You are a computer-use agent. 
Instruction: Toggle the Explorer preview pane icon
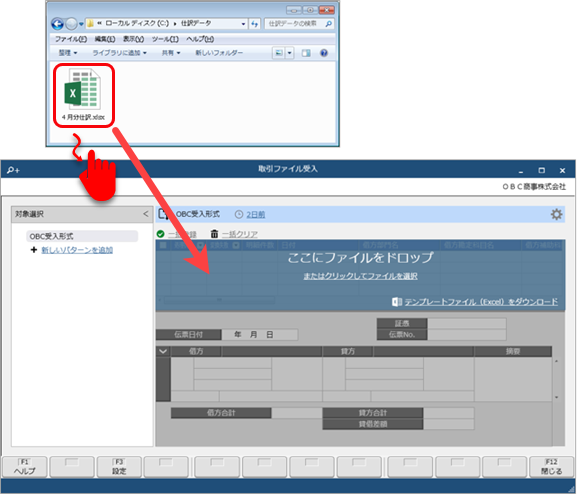[306, 53]
